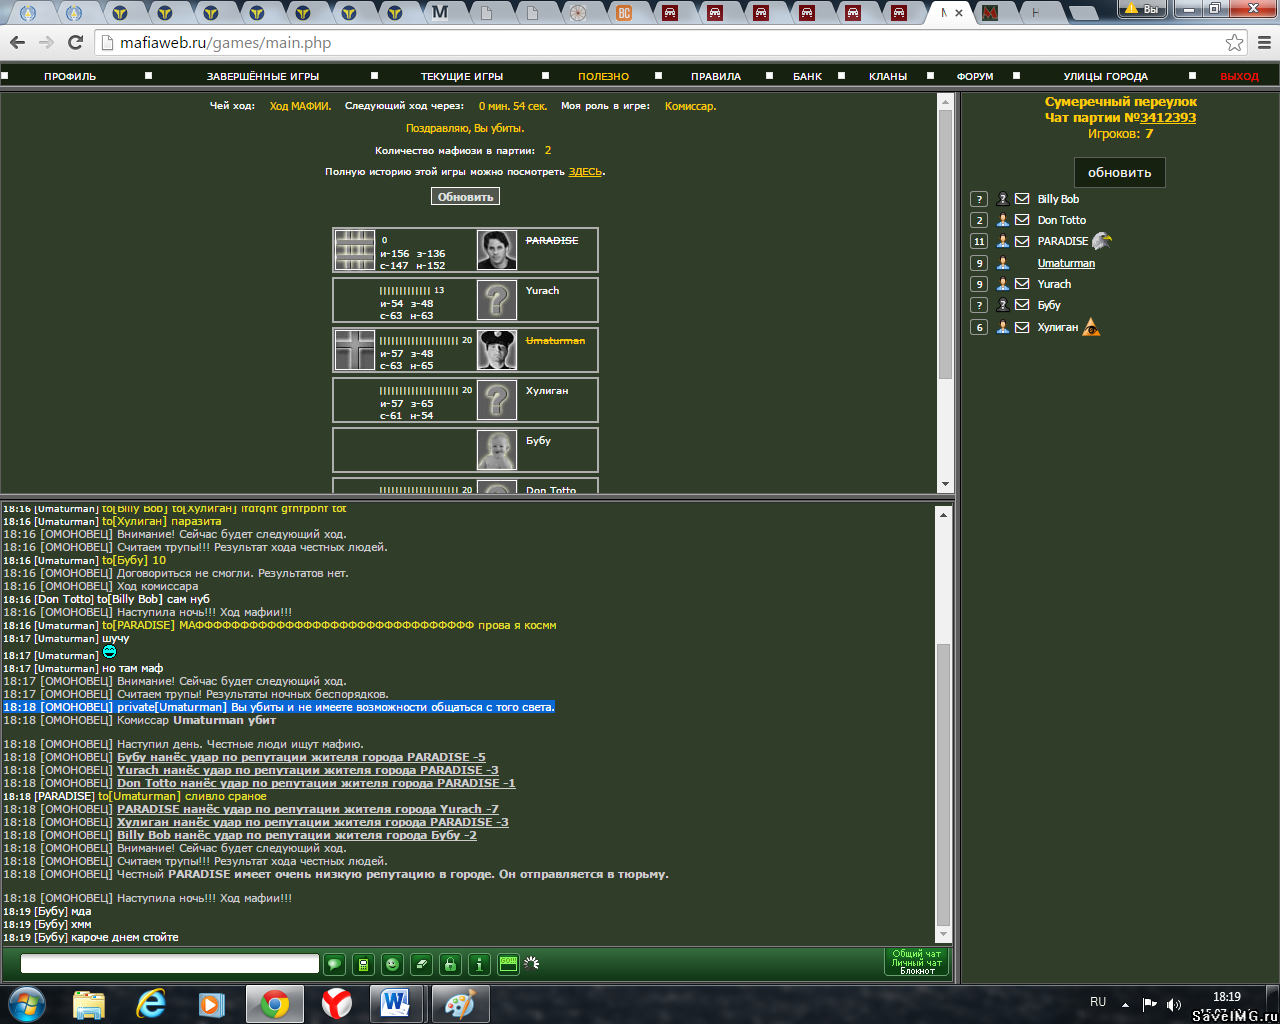Viewport: 1280px width, 1024px height.
Task: Open Chrome menu hamburger button
Action: click(1264, 43)
